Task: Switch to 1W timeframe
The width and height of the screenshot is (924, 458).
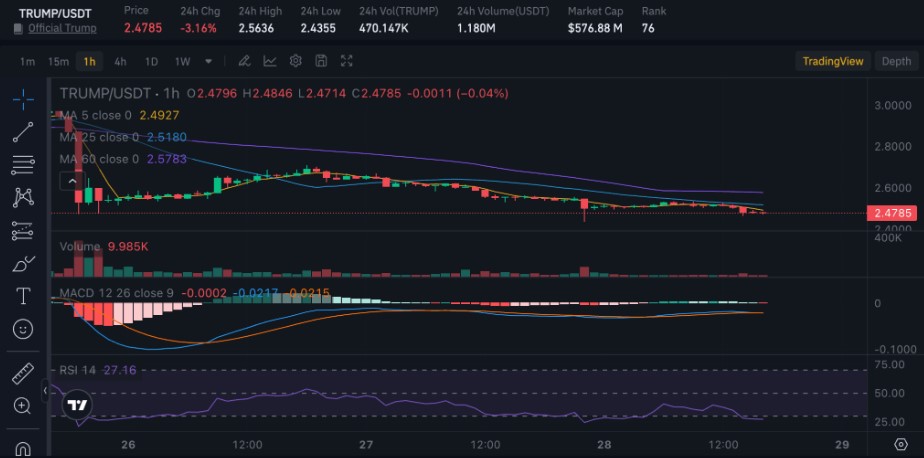Action: (183, 61)
